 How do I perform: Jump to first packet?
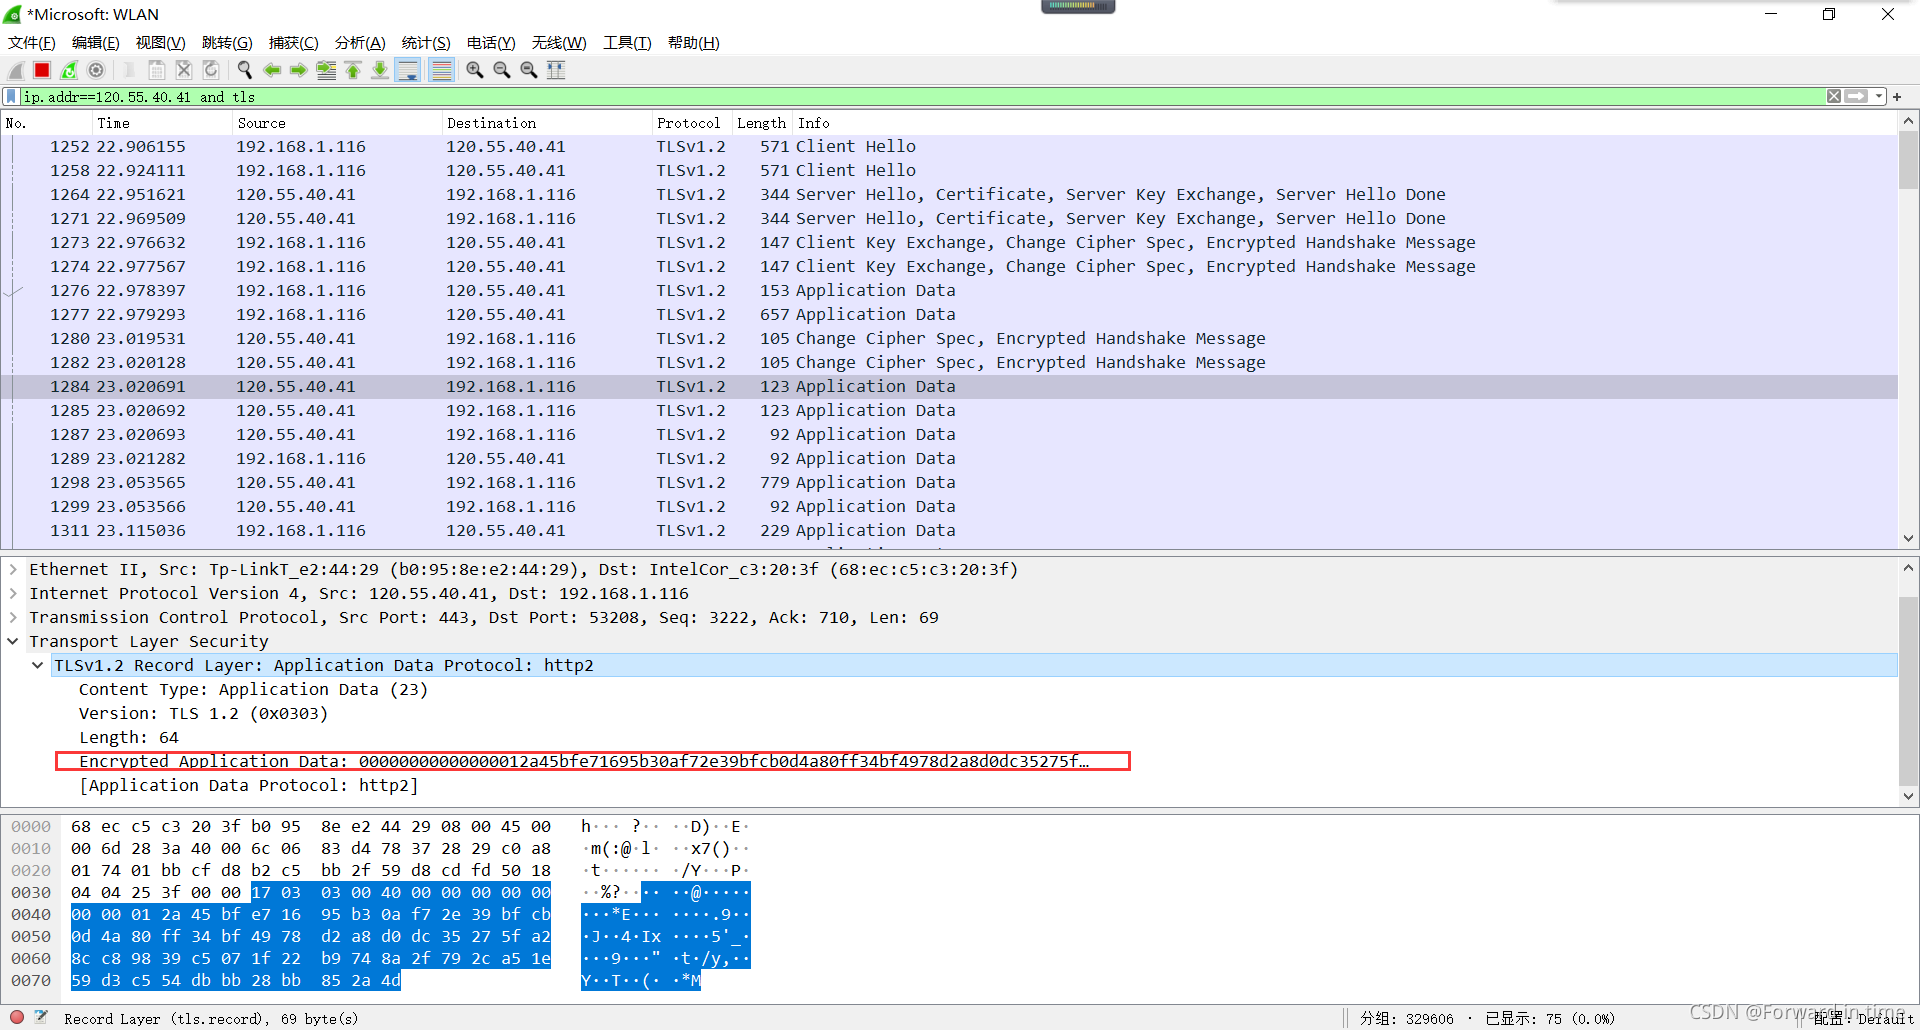point(353,70)
